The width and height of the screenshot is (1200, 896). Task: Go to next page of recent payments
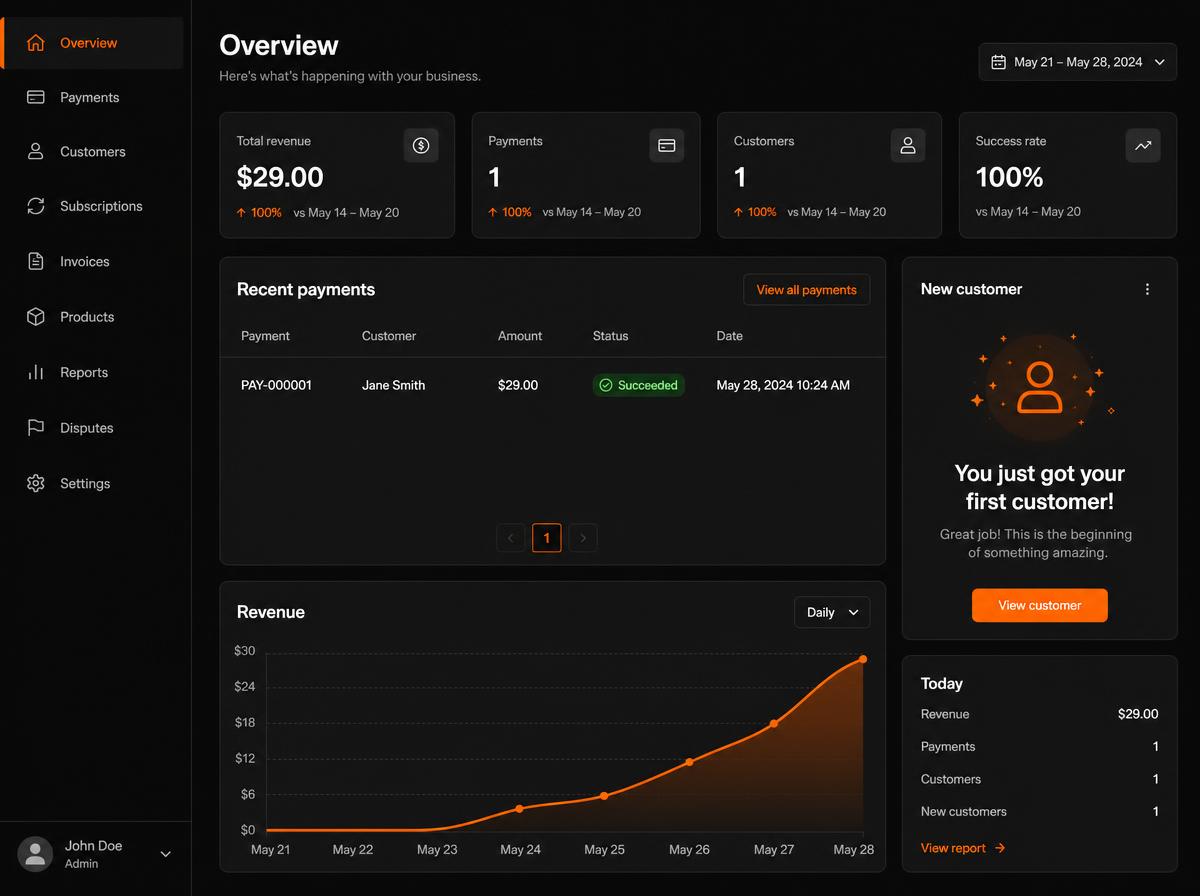583,538
